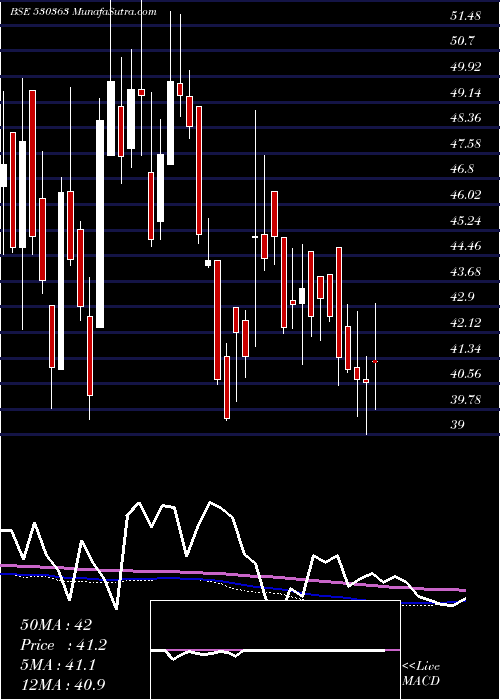
Task: Click the 39 price axis label
Action: (458, 425)
